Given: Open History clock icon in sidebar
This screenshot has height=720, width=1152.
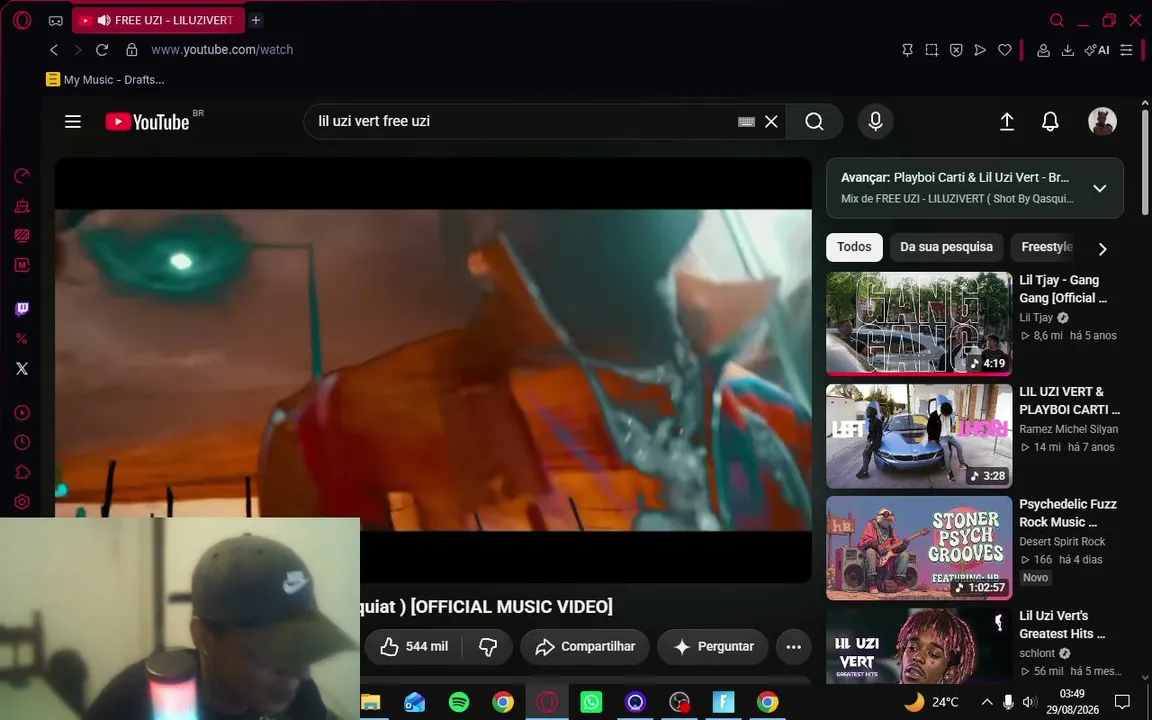Looking at the screenshot, I should click(22, 442).
